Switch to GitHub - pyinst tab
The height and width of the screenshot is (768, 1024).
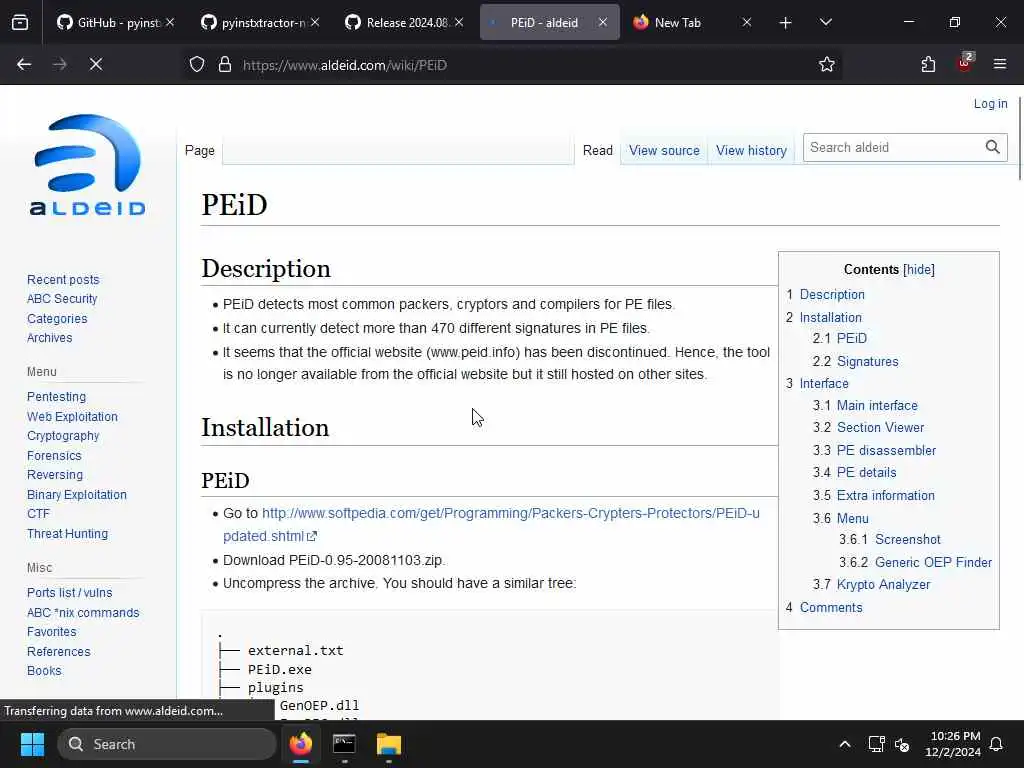[x=108, y=22]
